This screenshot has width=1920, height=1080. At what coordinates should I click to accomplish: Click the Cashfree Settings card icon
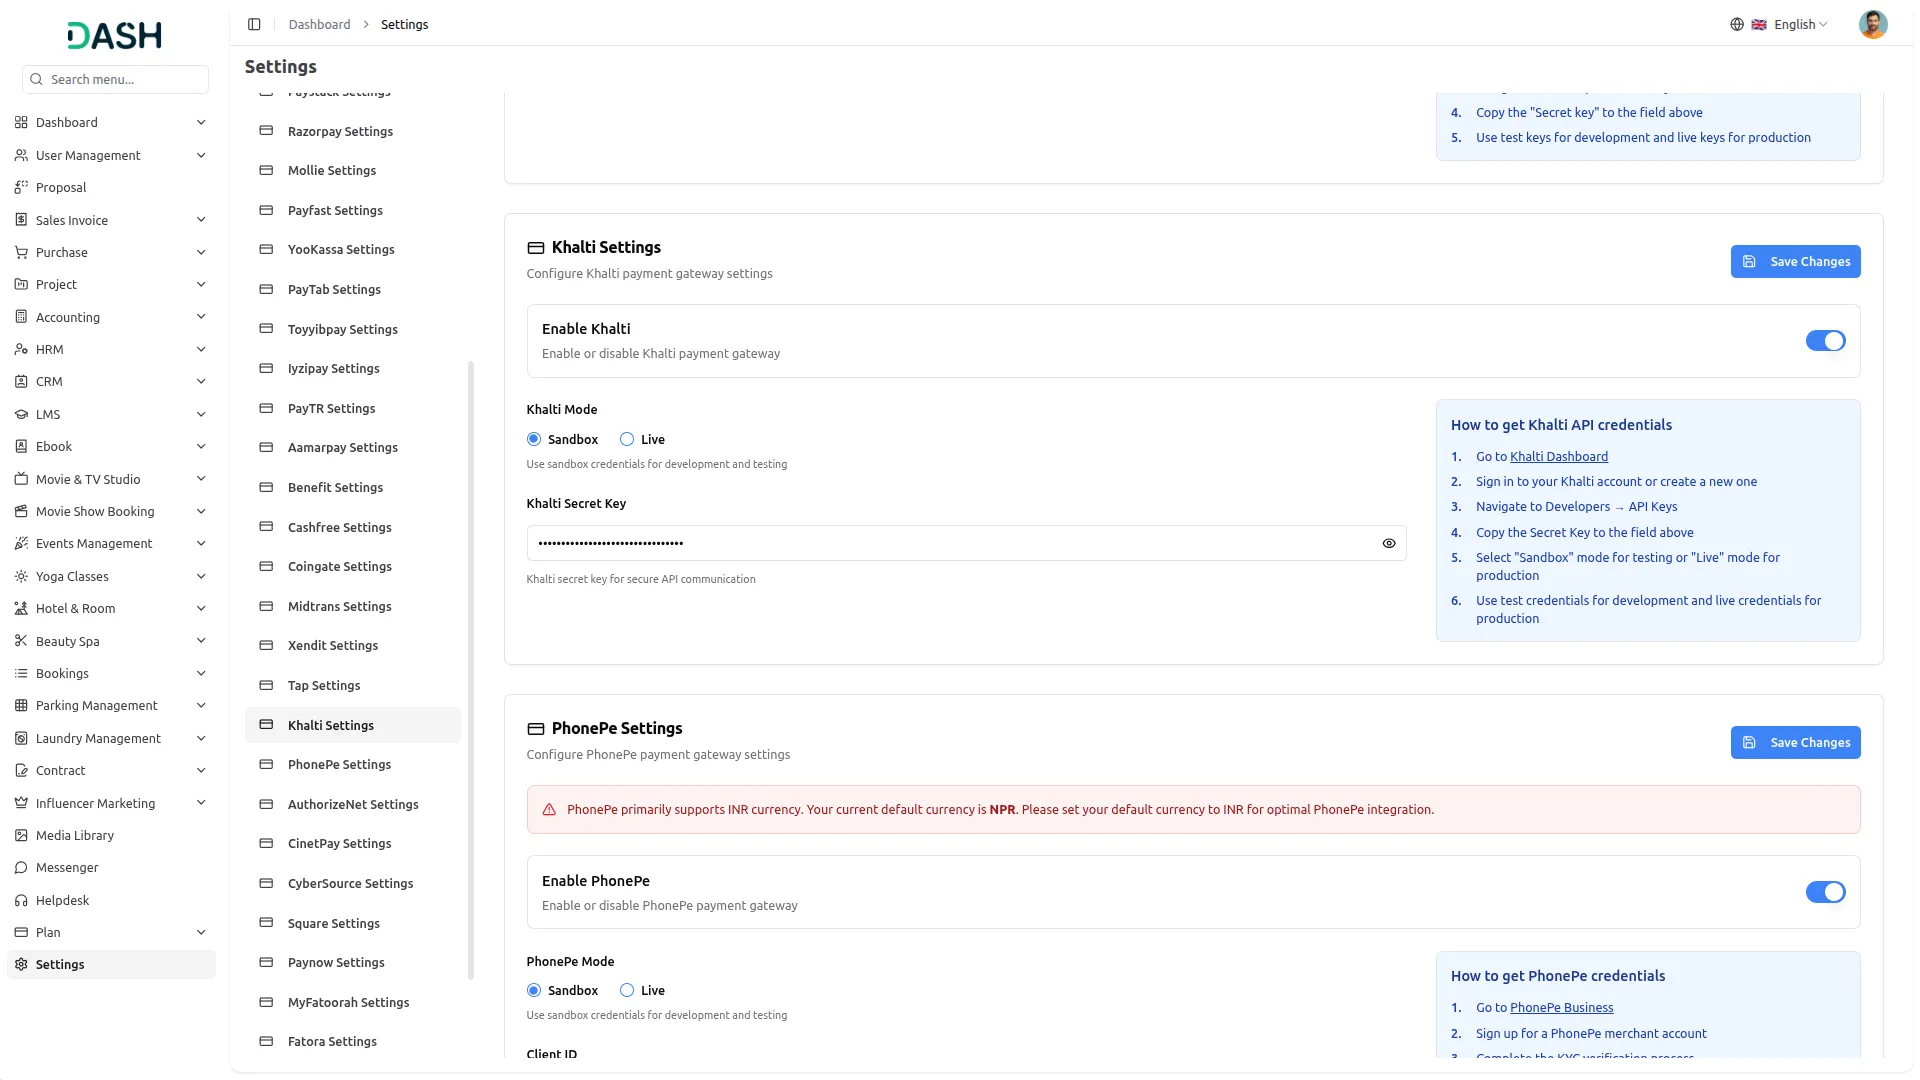(x=266, y=527)
